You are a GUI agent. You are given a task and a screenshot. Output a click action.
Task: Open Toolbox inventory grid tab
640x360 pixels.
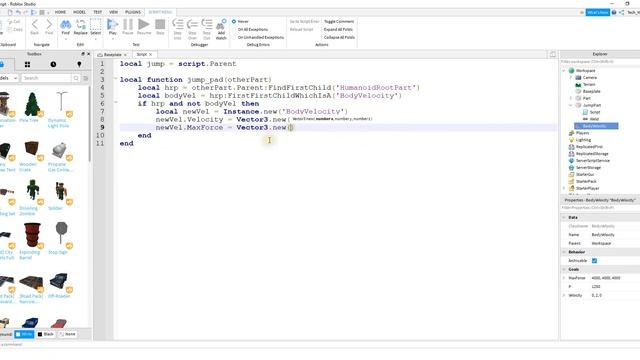click(x=27, y=64)
